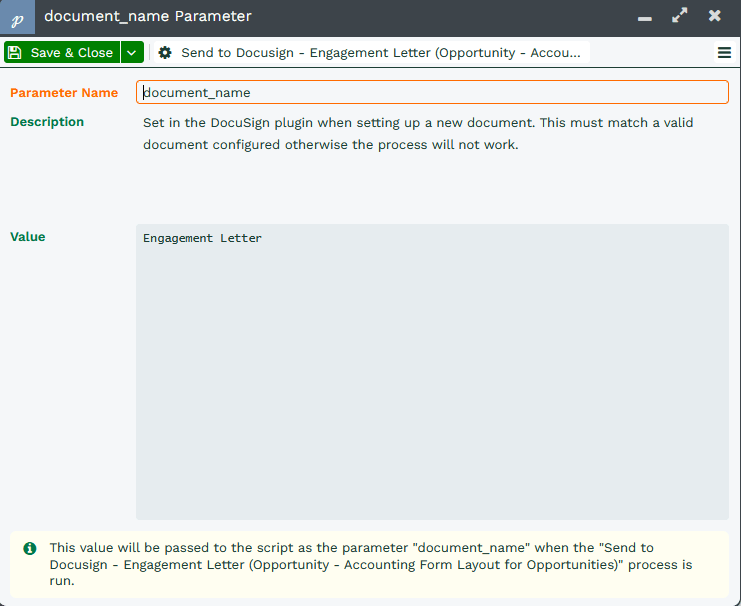Click the Description label

(47, 122)
